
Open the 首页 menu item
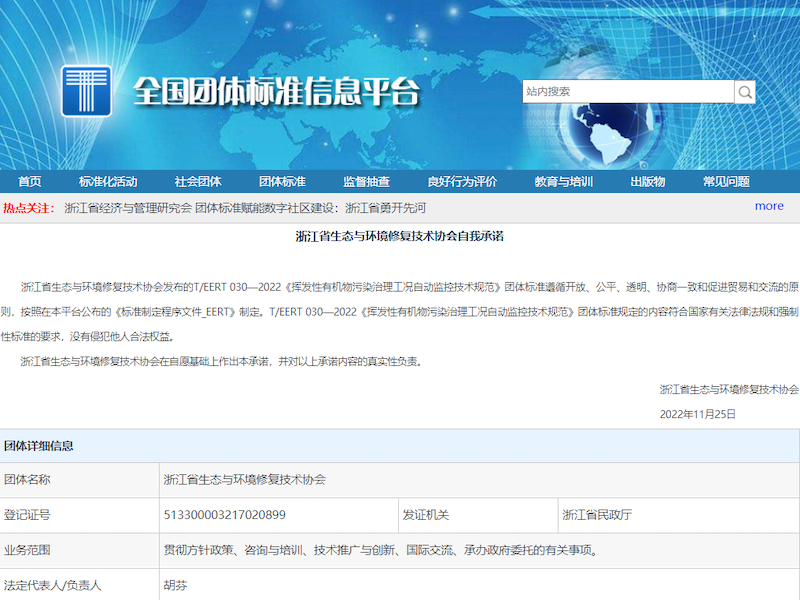coord(30,182)
